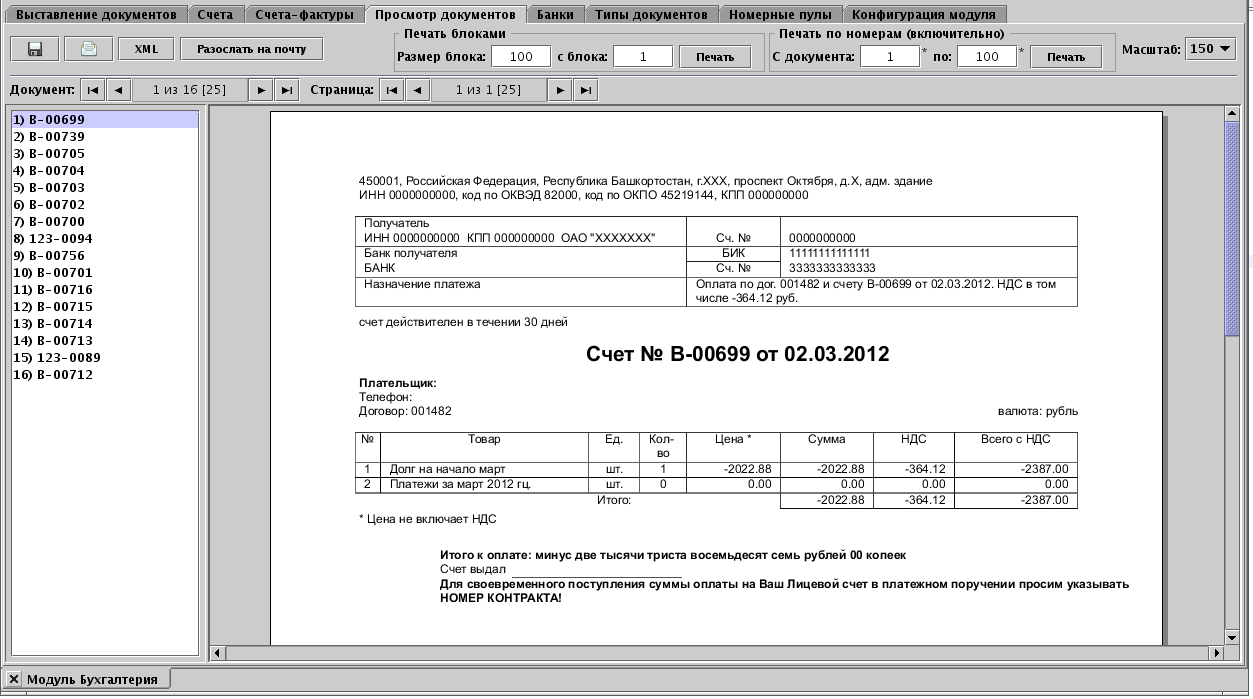Viewport: 1253px width, 699px height.
Task: Jump to last page arrow
Action: [587, 90]
